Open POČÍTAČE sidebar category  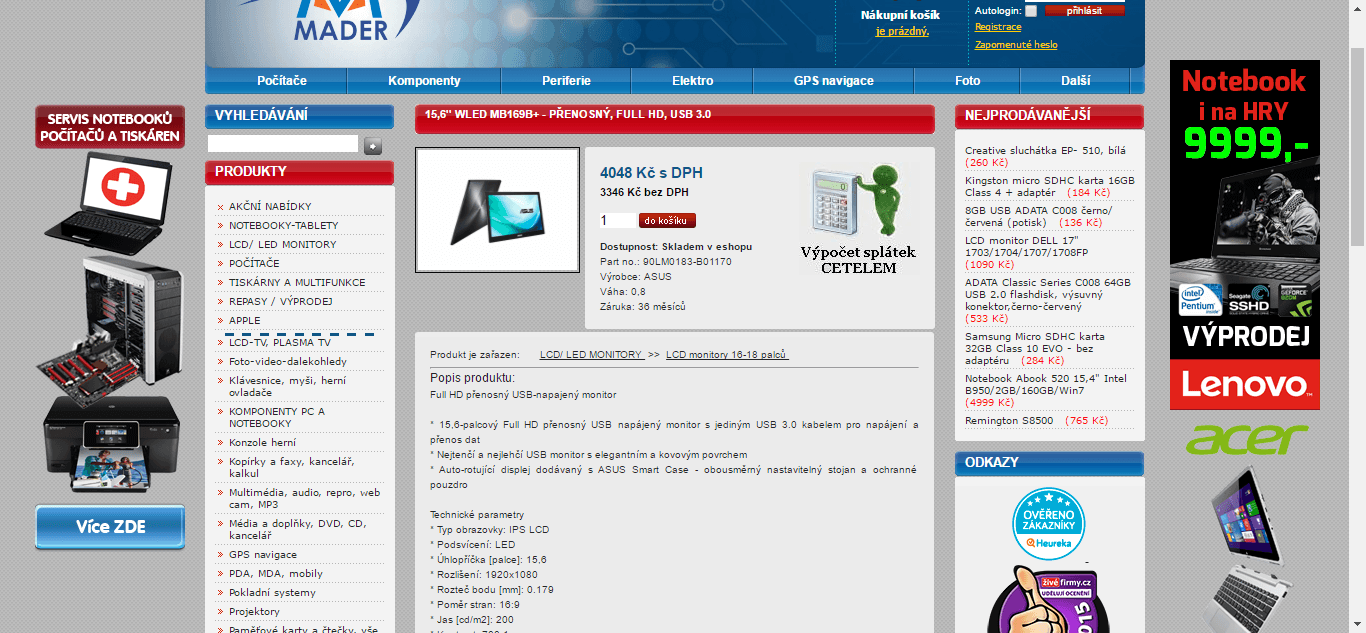point(254,264)
